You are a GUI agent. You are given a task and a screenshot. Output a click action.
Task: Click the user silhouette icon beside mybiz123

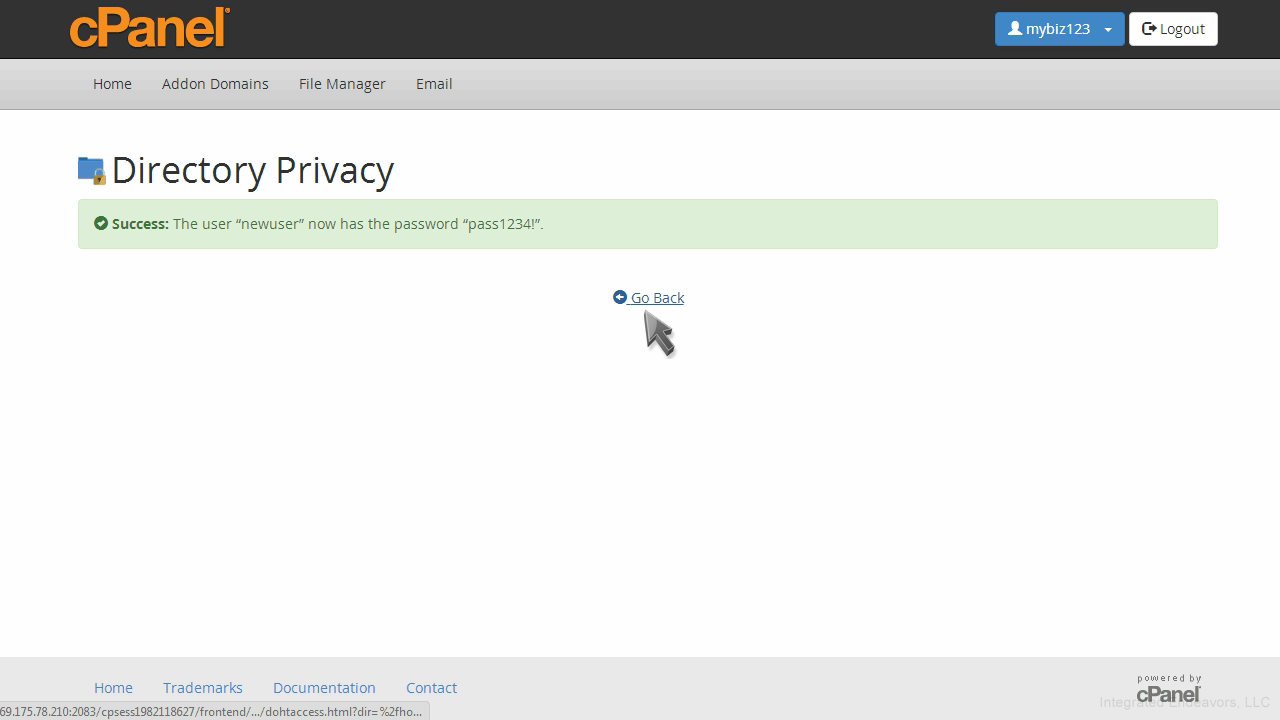1014,29
